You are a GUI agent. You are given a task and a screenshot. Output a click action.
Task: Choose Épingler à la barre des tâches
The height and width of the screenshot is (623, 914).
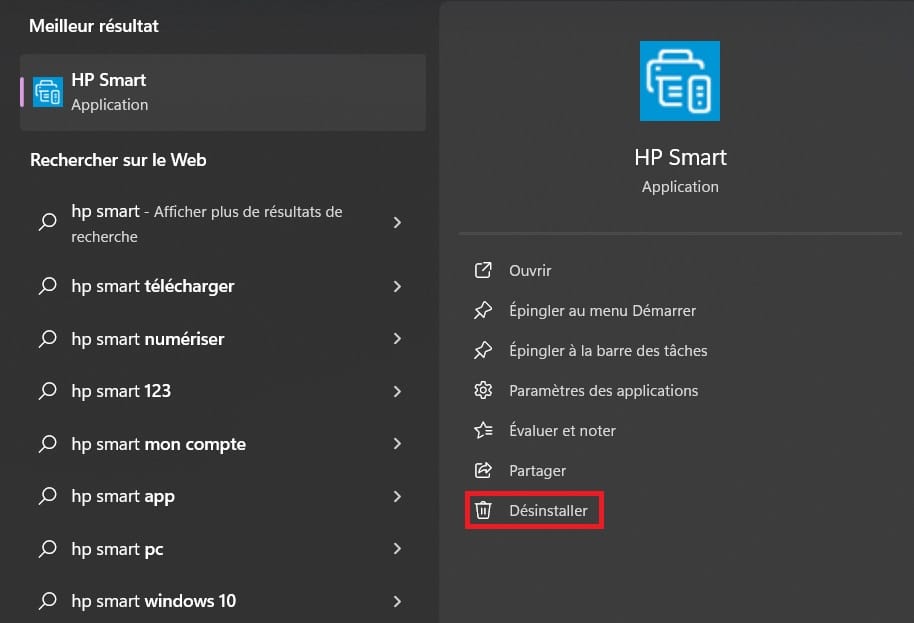click(x=607, y=351)
